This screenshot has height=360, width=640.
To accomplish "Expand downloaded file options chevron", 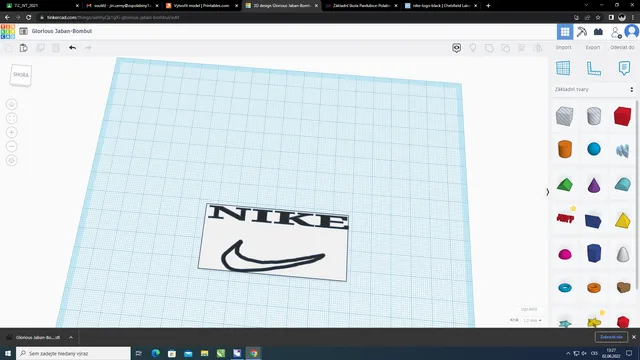I will [71, 338].
